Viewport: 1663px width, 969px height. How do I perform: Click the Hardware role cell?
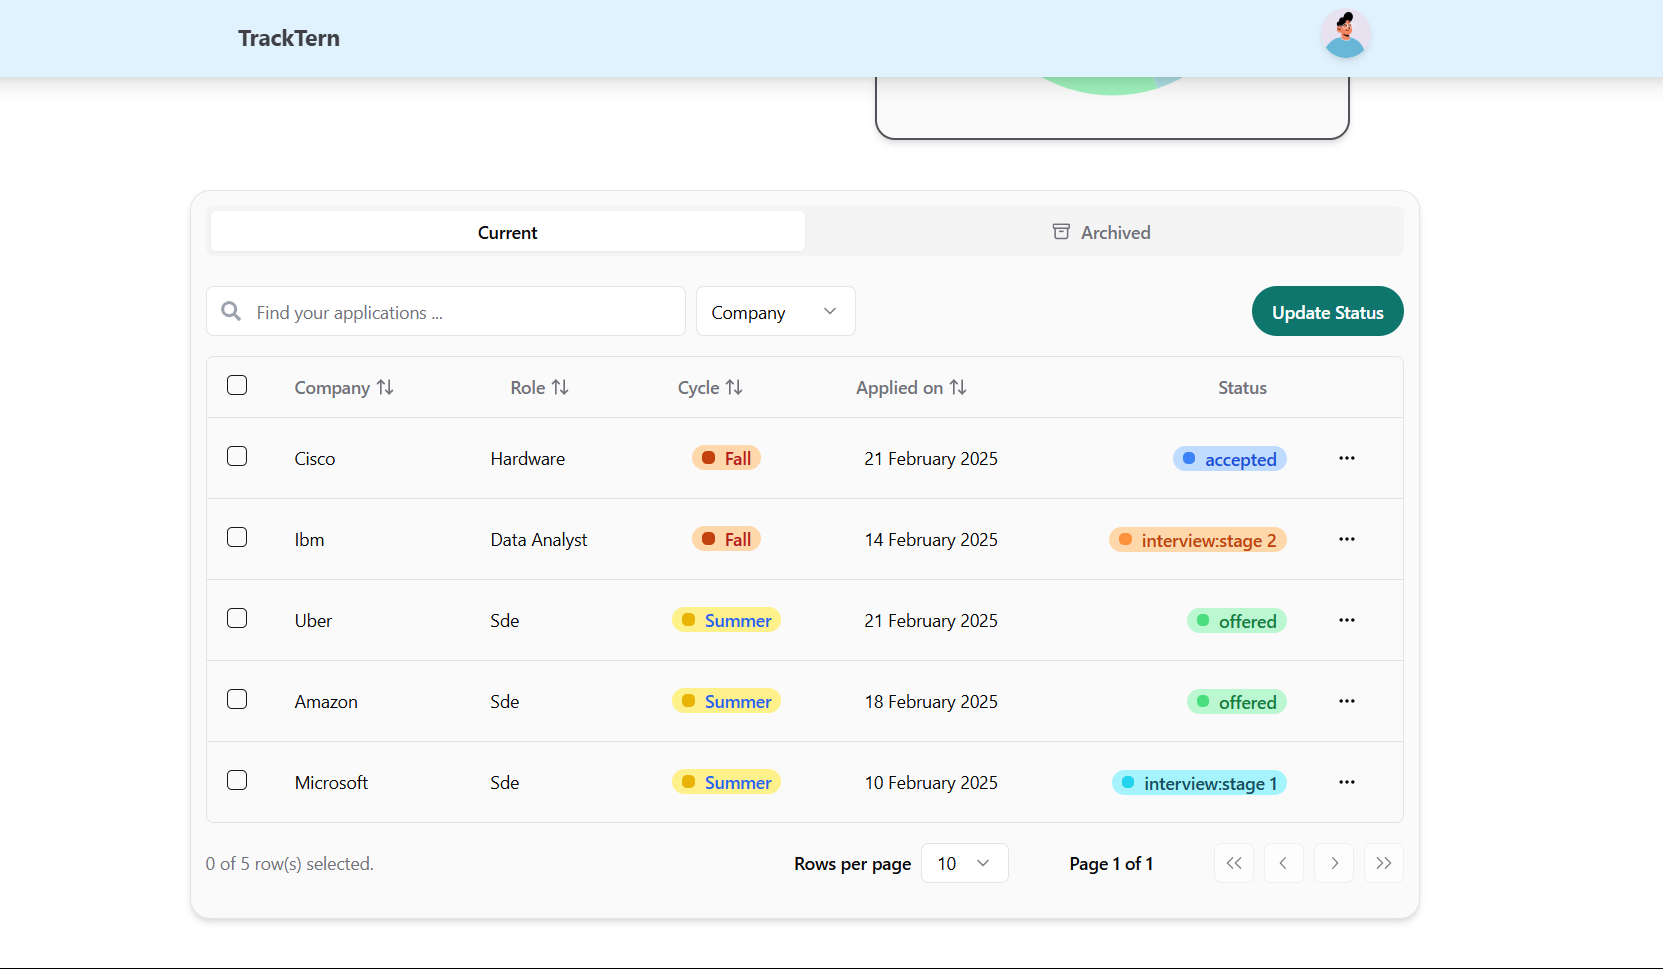[x=528, y=459]
